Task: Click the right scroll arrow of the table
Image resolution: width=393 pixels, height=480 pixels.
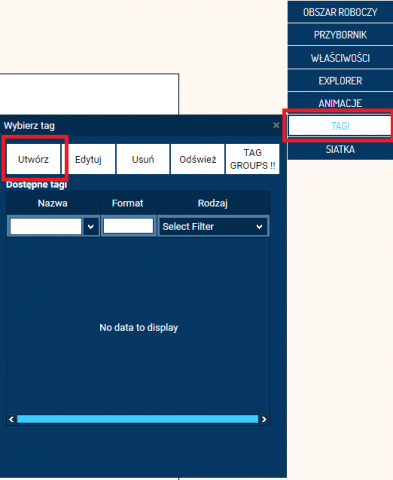Action: pos(264,419)
